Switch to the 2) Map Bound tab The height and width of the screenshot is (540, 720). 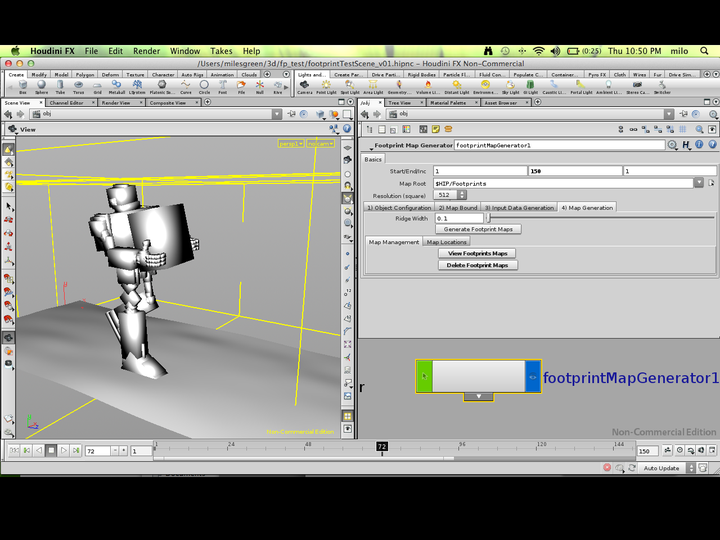pos(459,207)
